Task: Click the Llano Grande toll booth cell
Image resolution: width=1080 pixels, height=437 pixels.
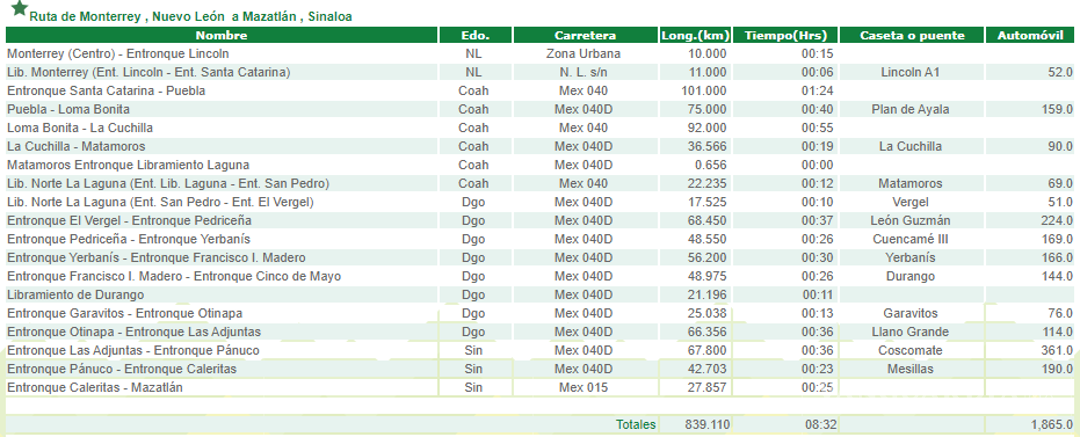Action: (911, 332)
